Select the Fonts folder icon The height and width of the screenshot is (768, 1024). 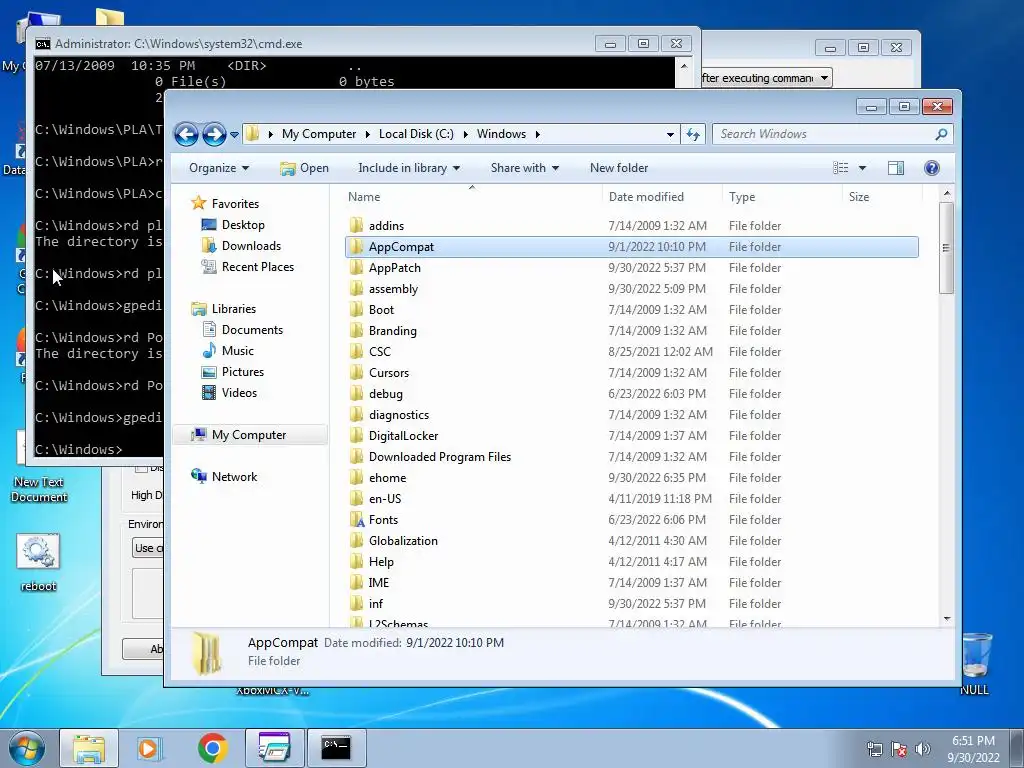pos(357,520)
